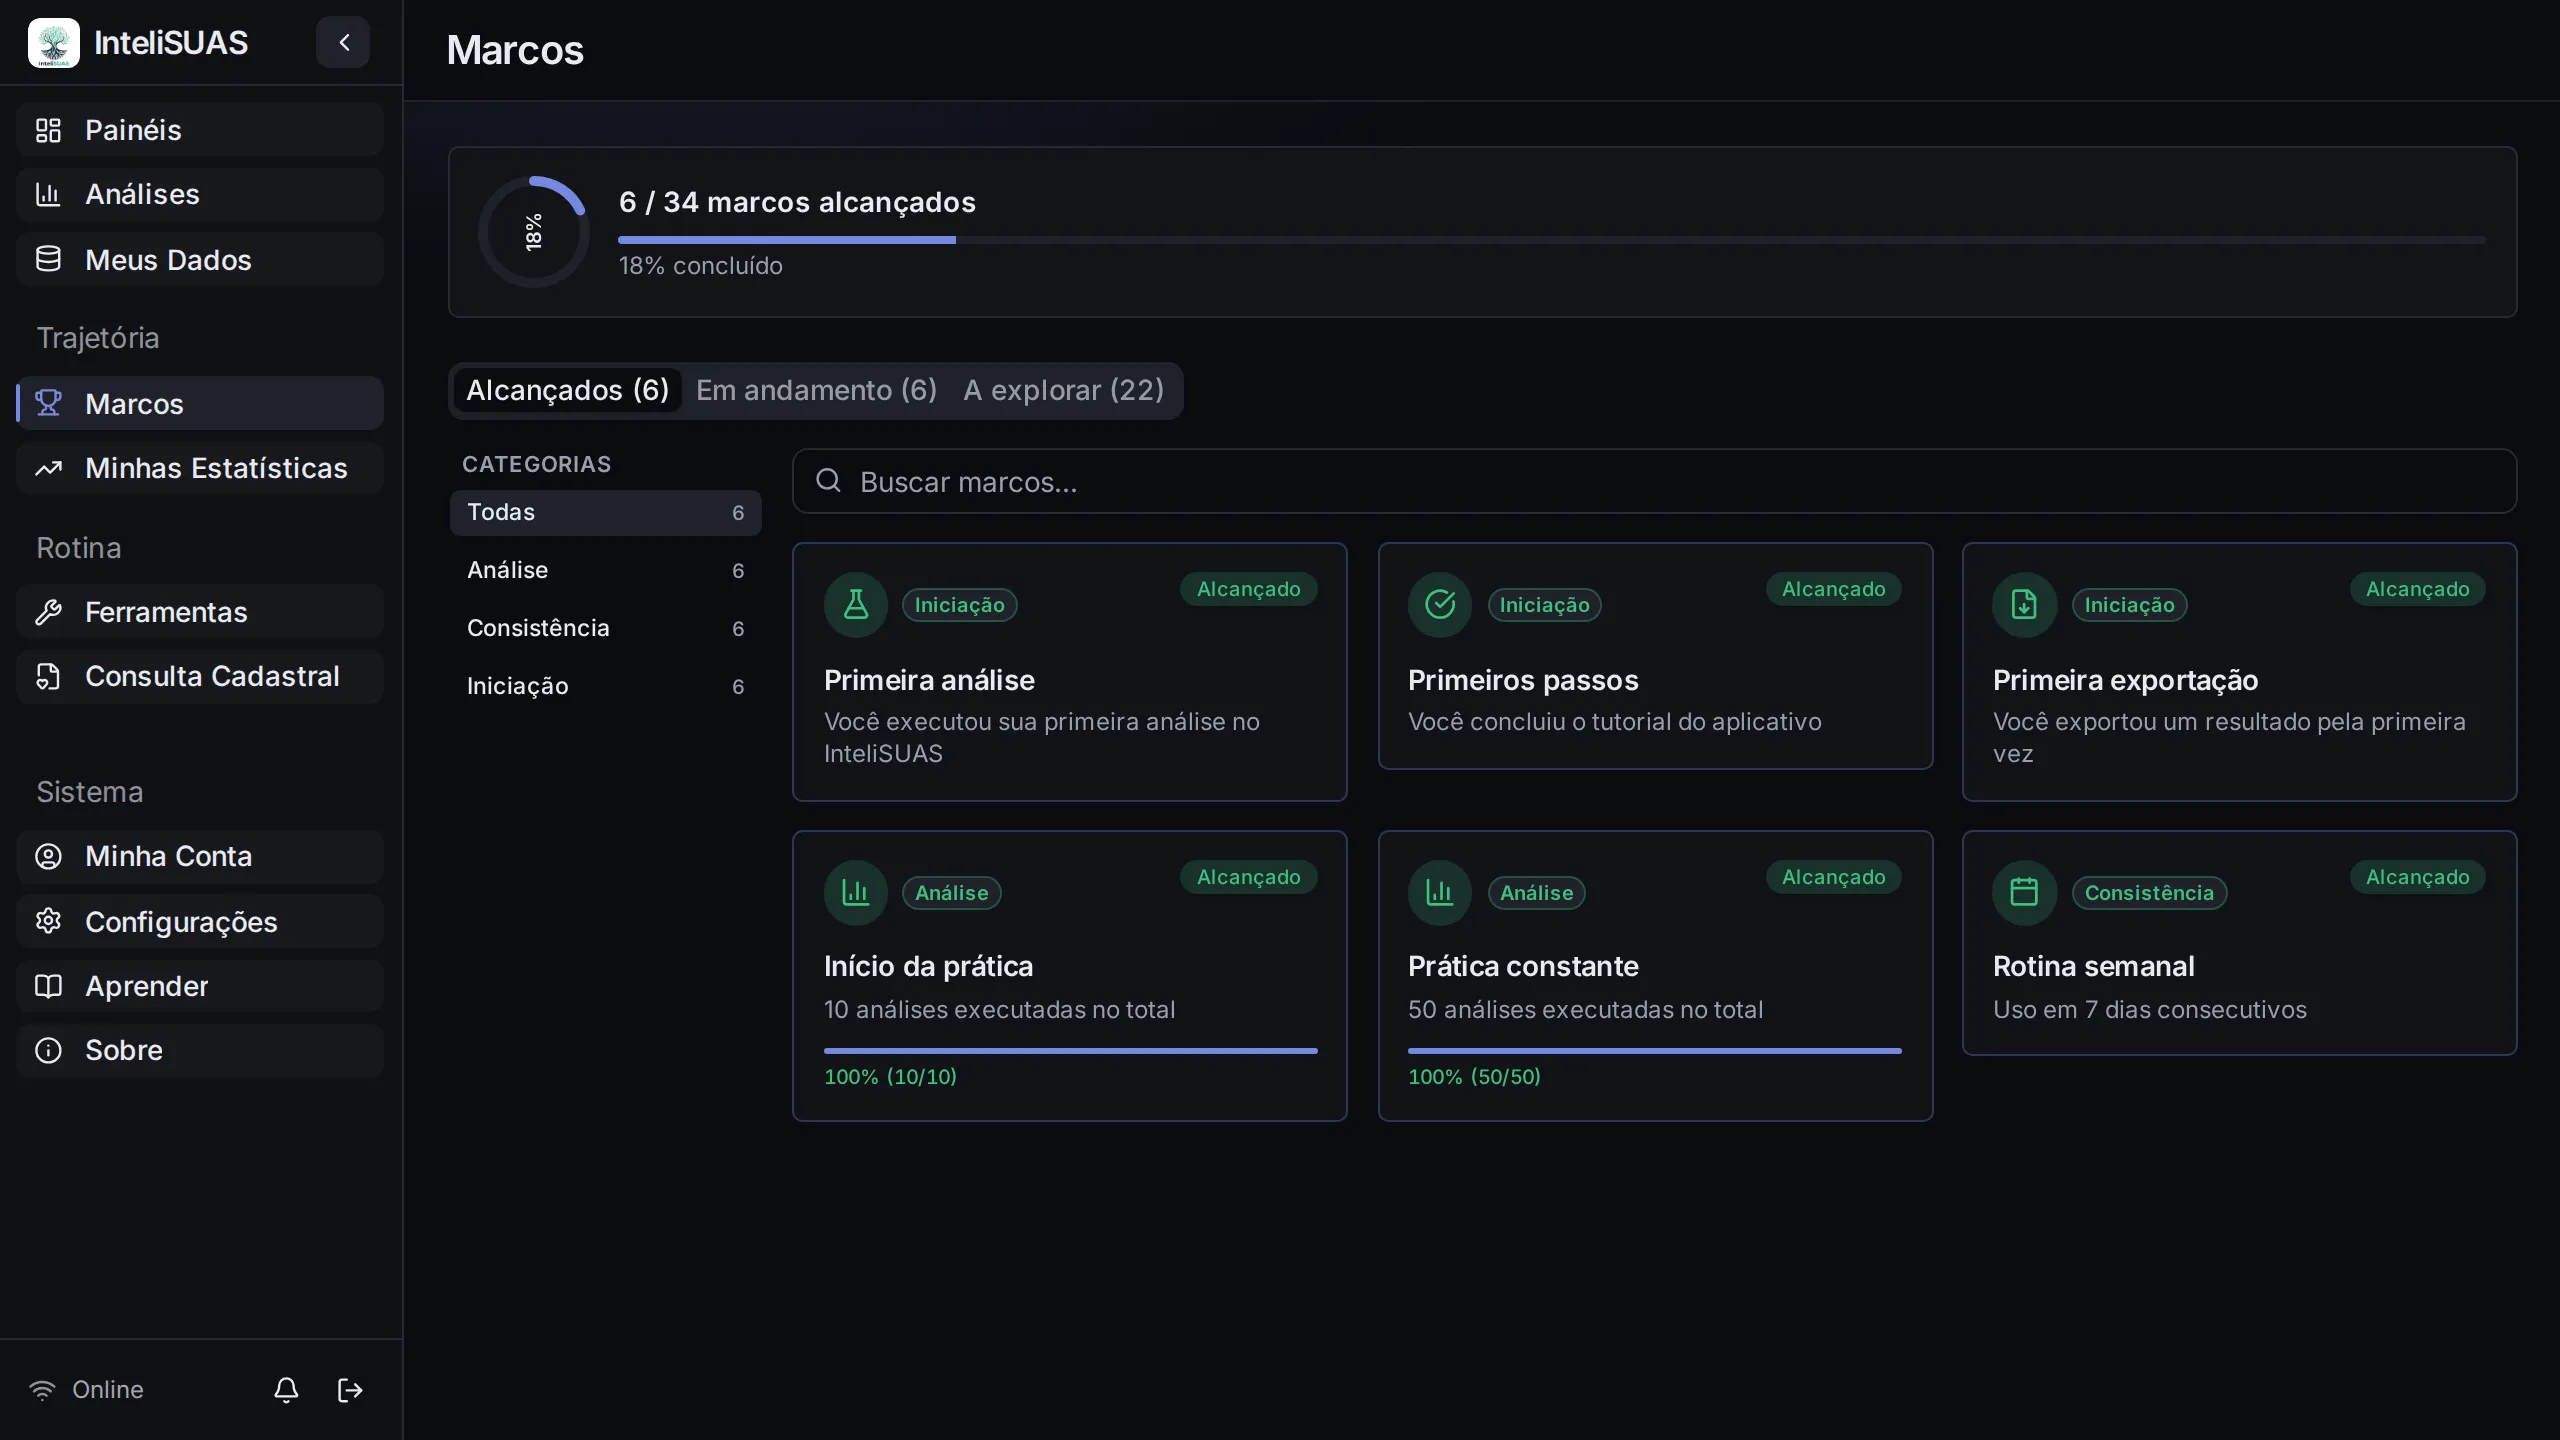Viewport: 2560px width, 1440px height.
Task: Click the chart icon on Início da prática
Action: (856, 892)
